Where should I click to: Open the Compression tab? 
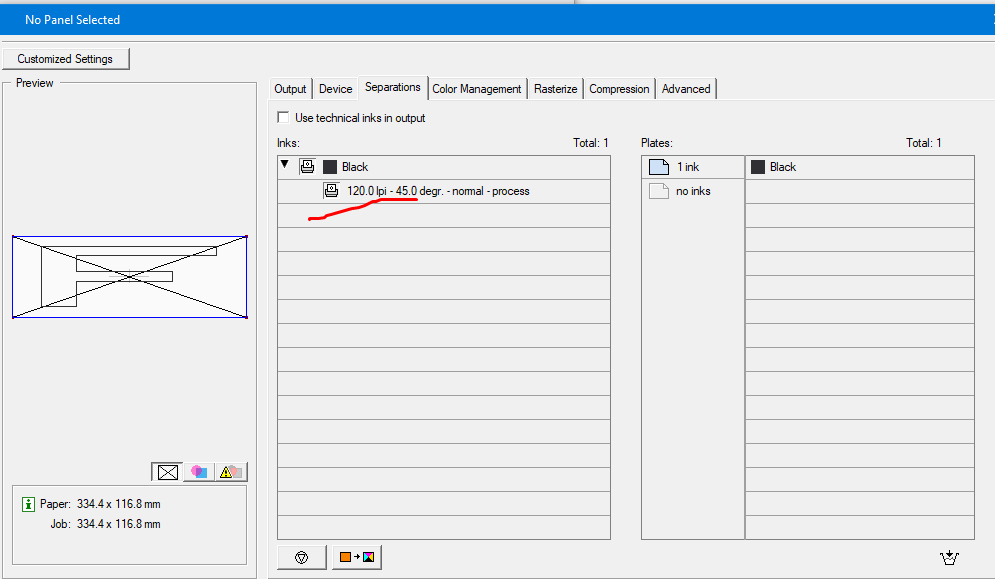point(619,89)
